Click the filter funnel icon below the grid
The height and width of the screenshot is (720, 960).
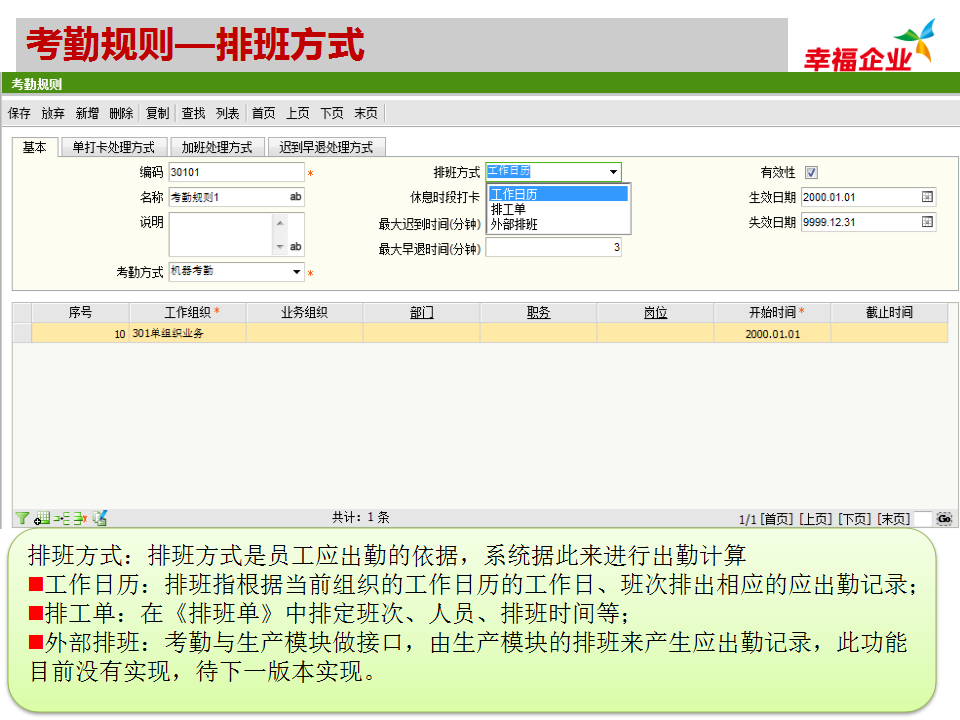pos(21,518)
